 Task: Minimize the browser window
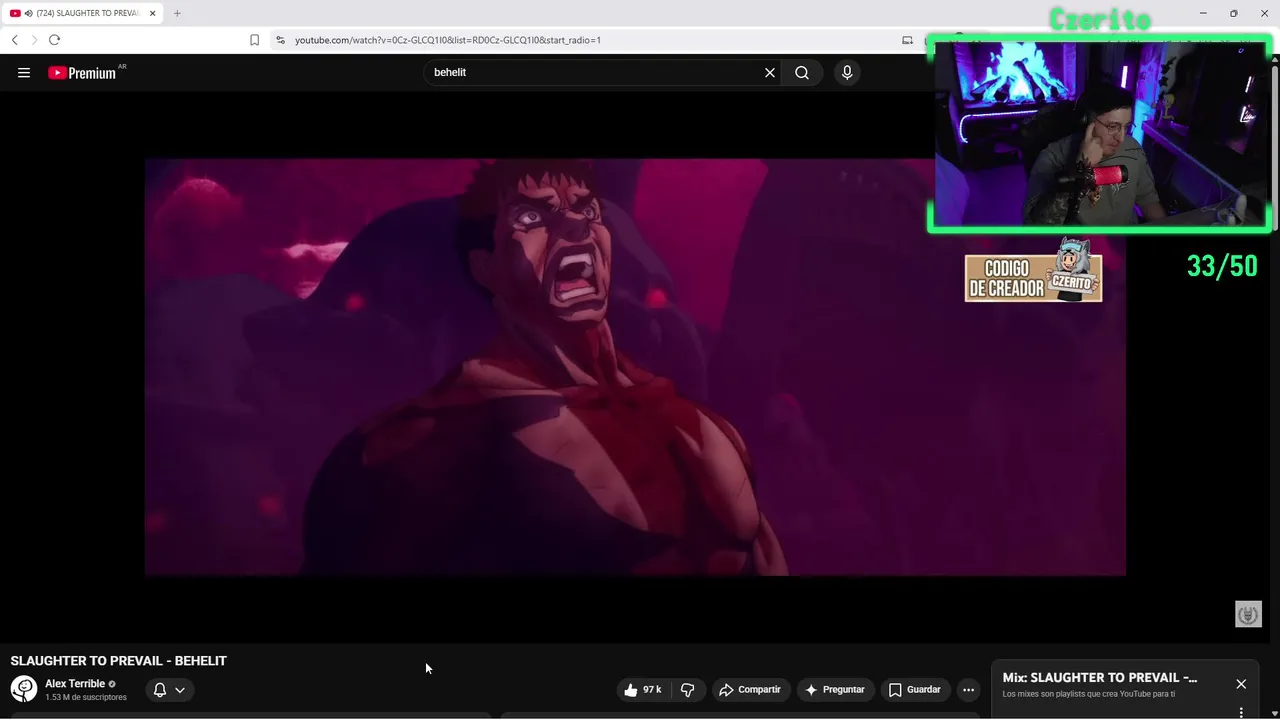point(1203,13)
